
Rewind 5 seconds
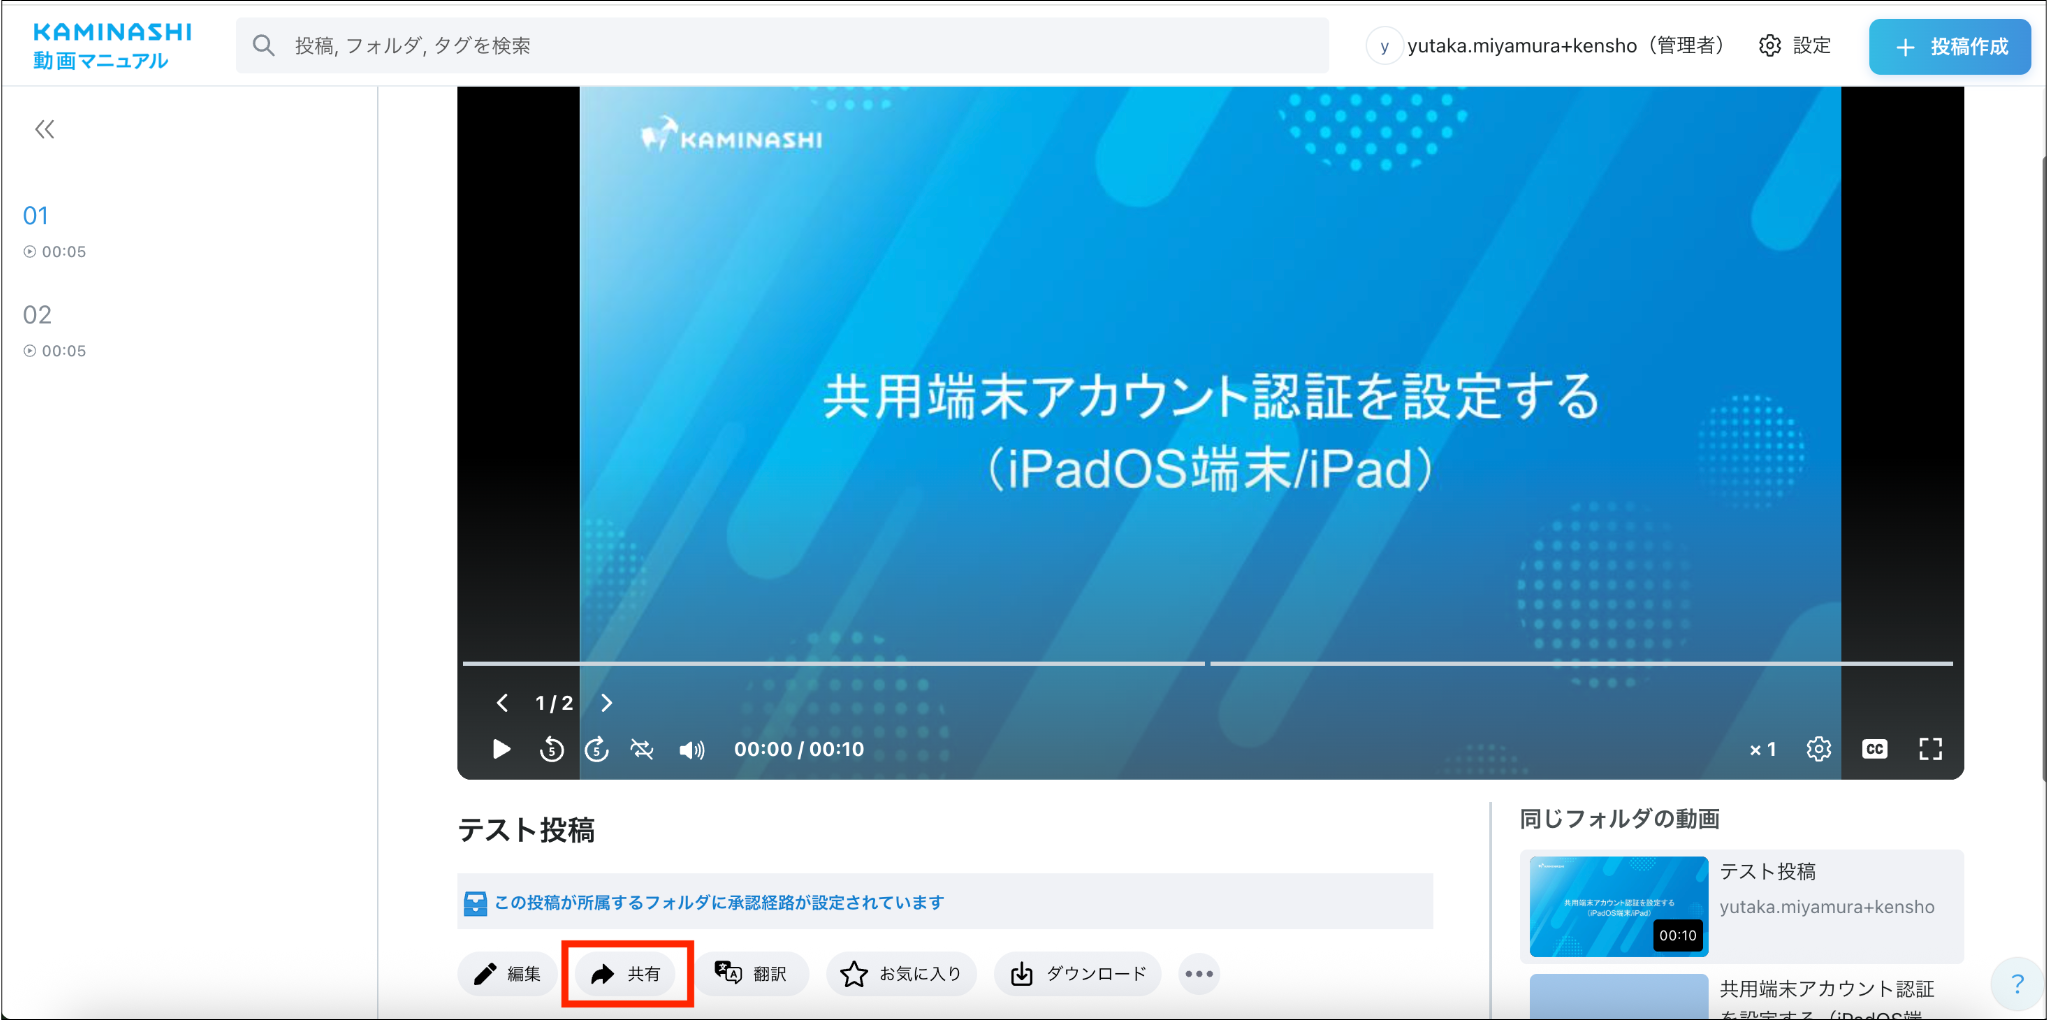[x=551, y=749]
